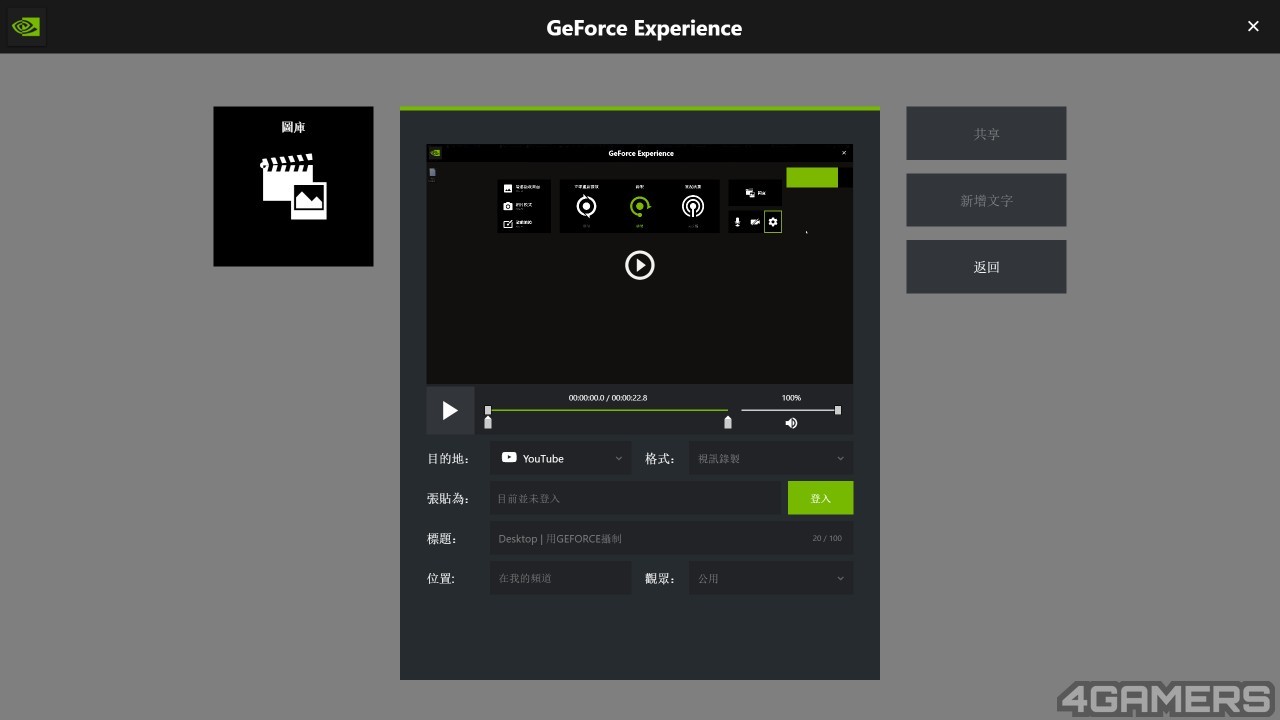1280x720 pixels.
Task: Close the GeForce Experience overlay
Action: (x=1253, y=27)
